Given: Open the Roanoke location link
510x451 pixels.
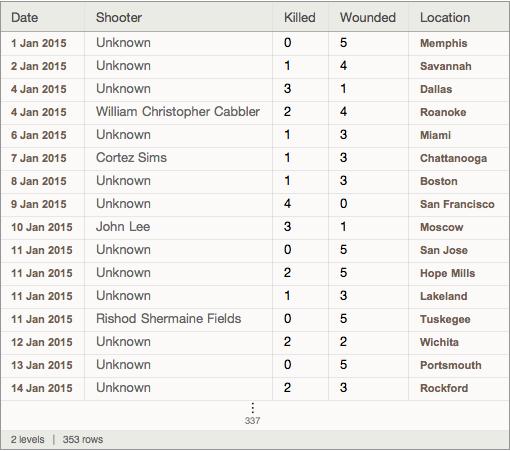Looking at the screenshot, I should (443, 112).
